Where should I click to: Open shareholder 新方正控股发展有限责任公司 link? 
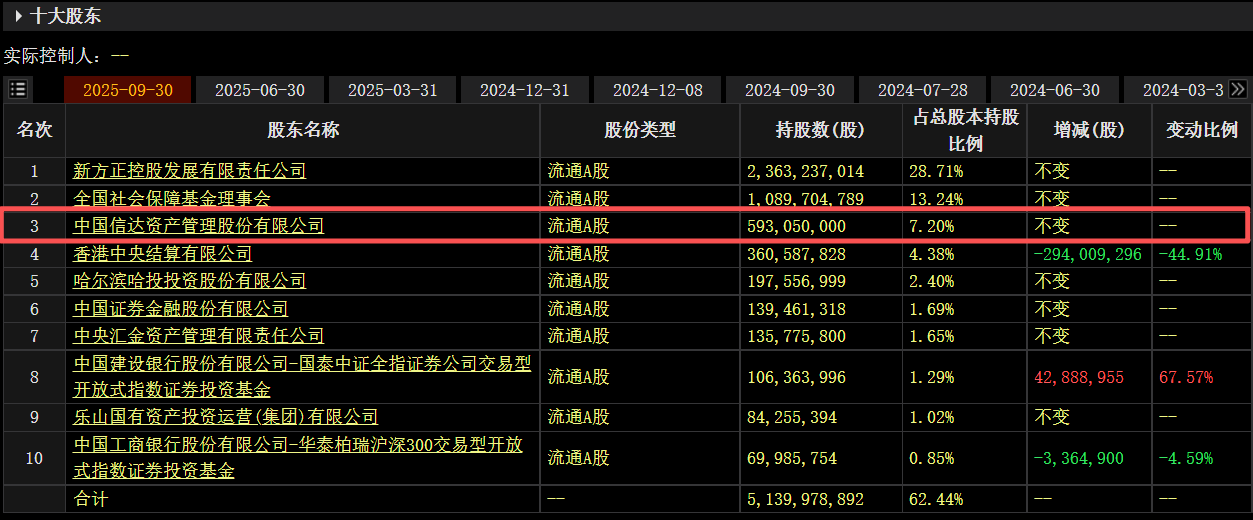point(190,171)
